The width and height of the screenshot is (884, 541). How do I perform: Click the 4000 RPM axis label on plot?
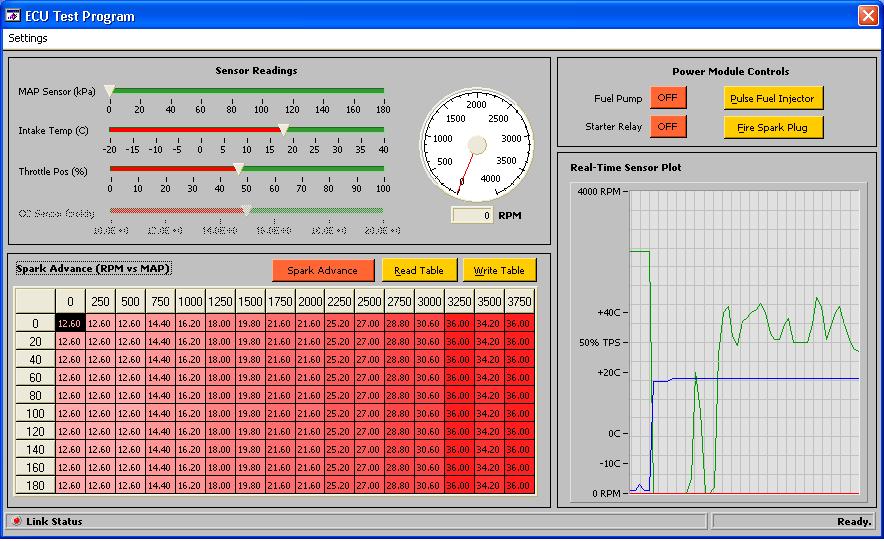tap(599, 192)
